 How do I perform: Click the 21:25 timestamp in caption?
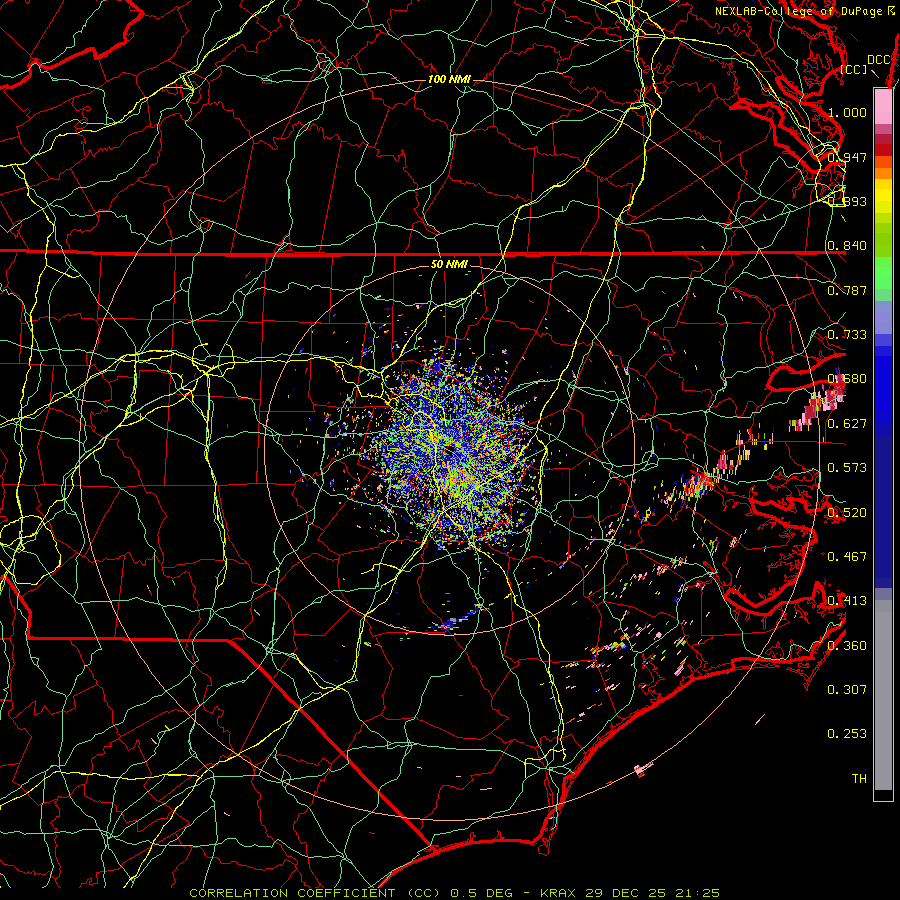pos(696,893)
